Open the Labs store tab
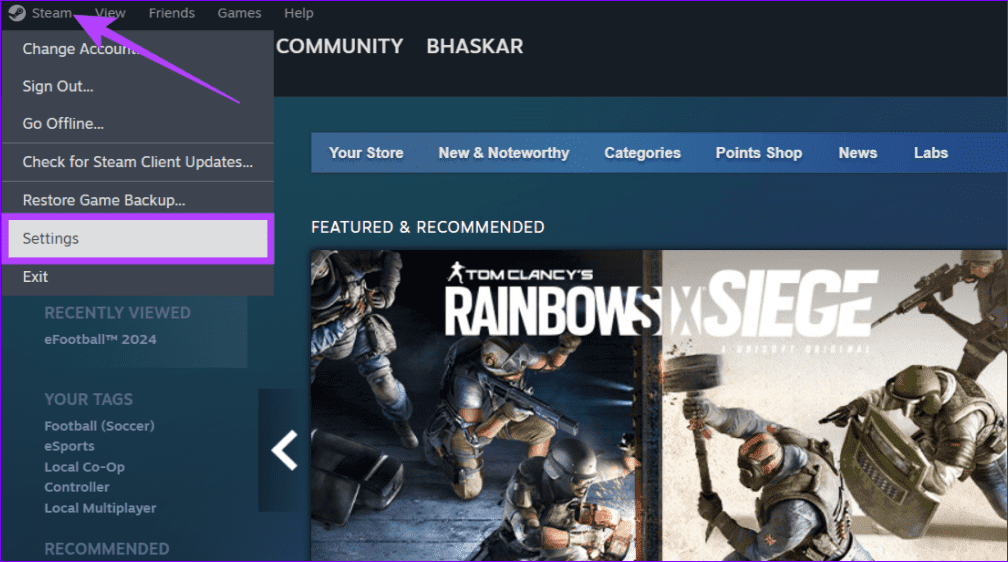Viewport: 1008px width, 562px height. [x=931, y=153]
